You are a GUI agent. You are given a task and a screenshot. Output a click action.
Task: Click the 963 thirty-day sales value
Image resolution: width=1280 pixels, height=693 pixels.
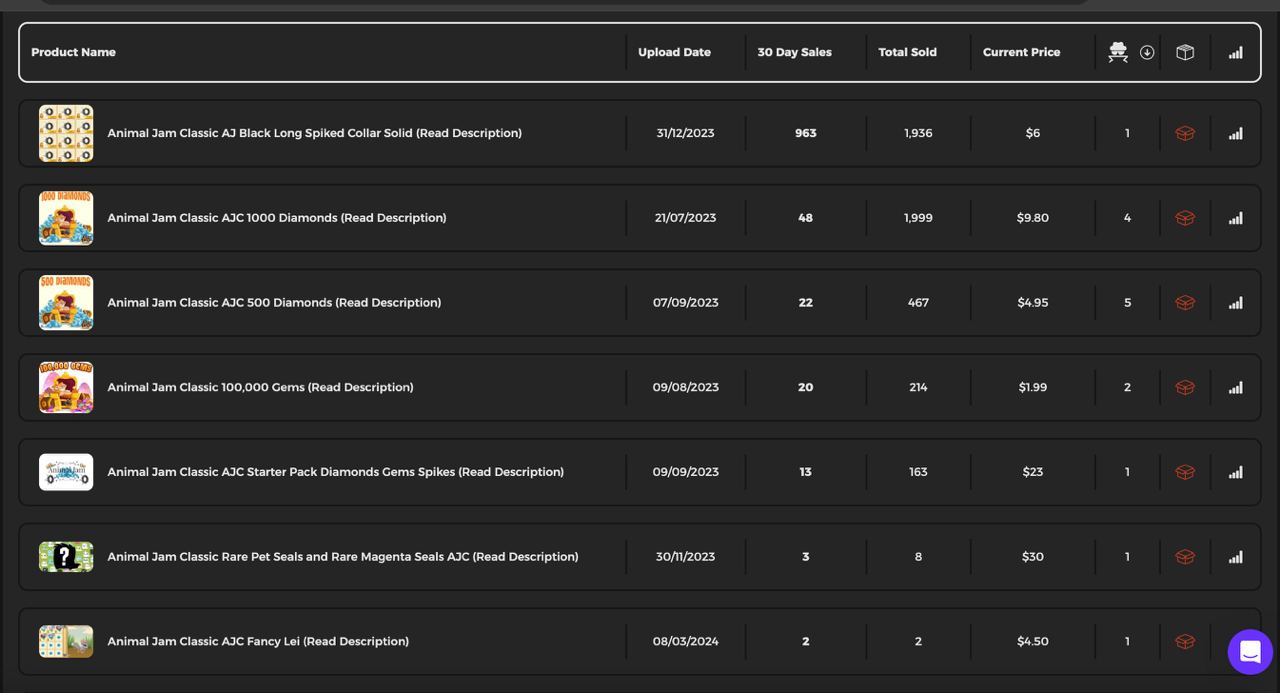[806, 133]
